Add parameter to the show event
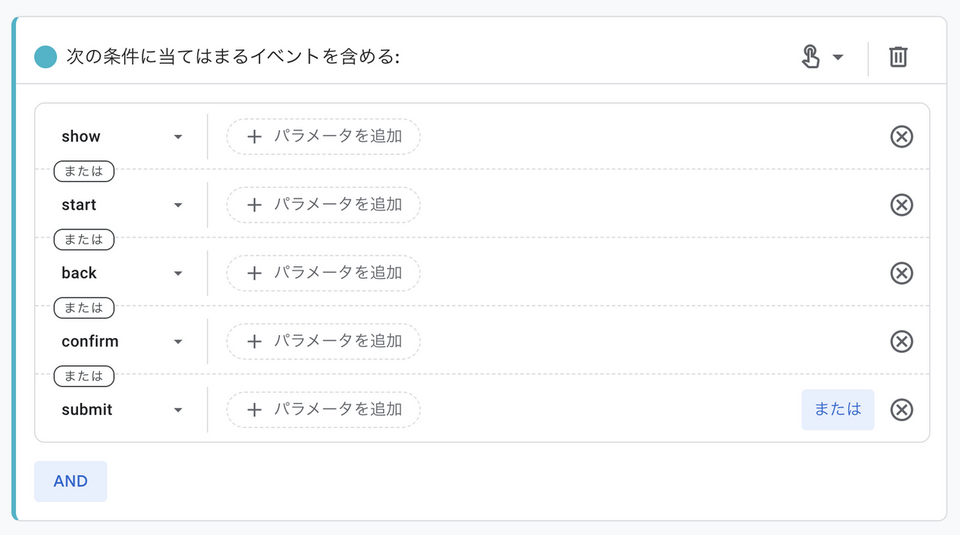Screen dimensions: 960x535 click(x=323, y=137)
